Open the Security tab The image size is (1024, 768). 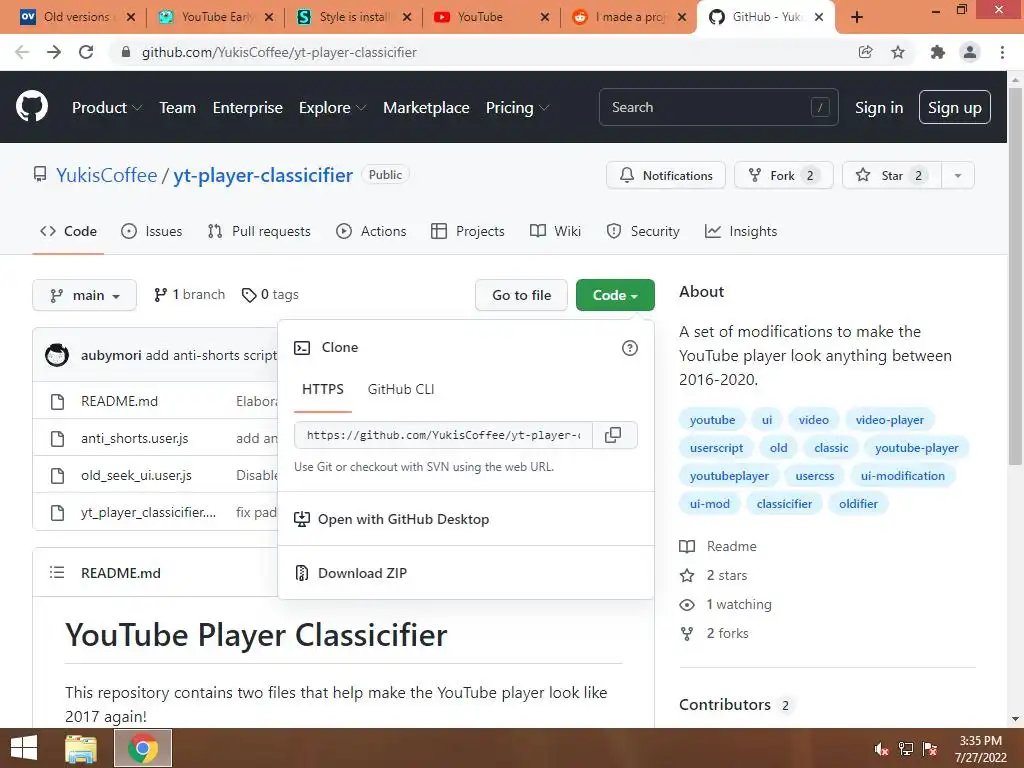[x=643, y=231]
